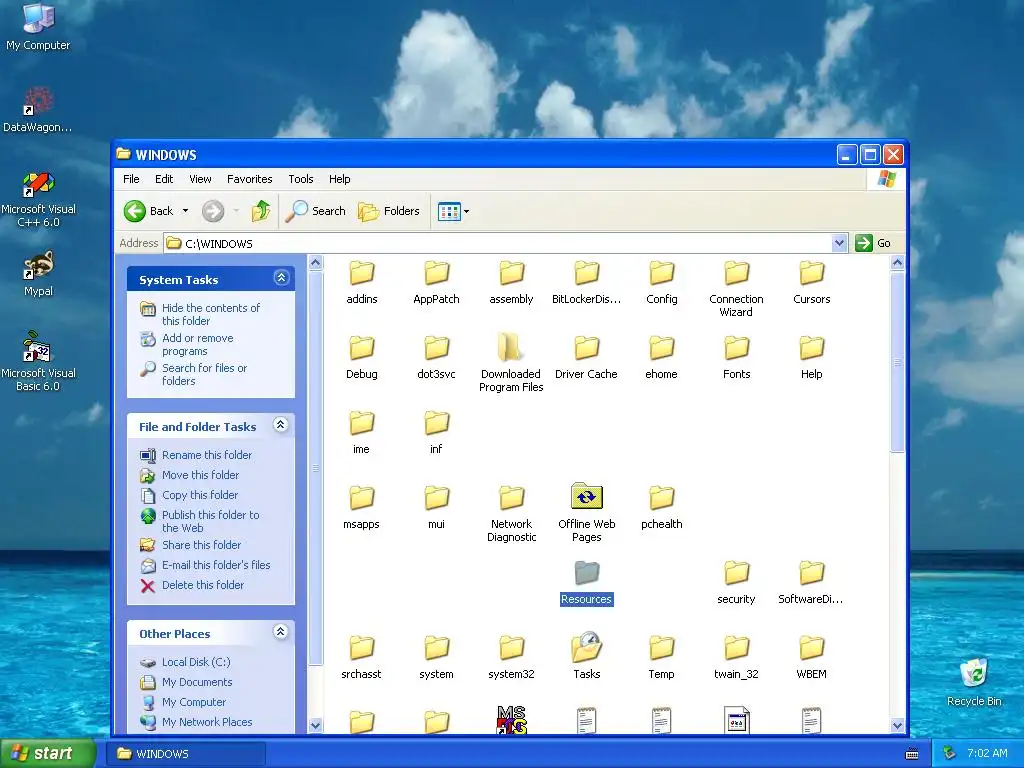Open the Tools menu
Image resolution: width=1024 pixels, height=768 pixels.
point(301,179)
